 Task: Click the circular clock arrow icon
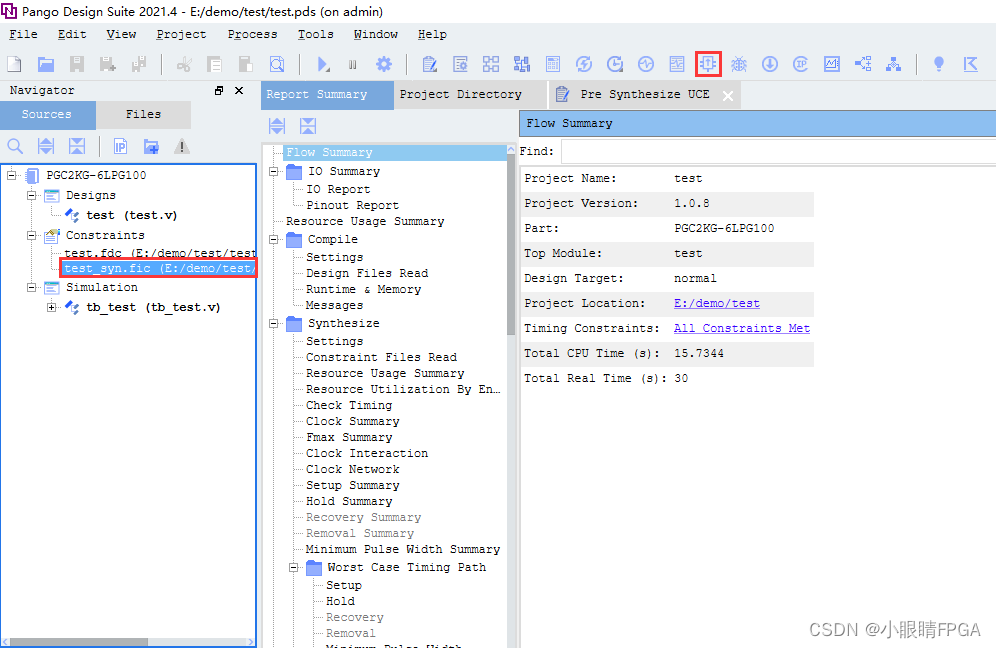coord(614,64)
